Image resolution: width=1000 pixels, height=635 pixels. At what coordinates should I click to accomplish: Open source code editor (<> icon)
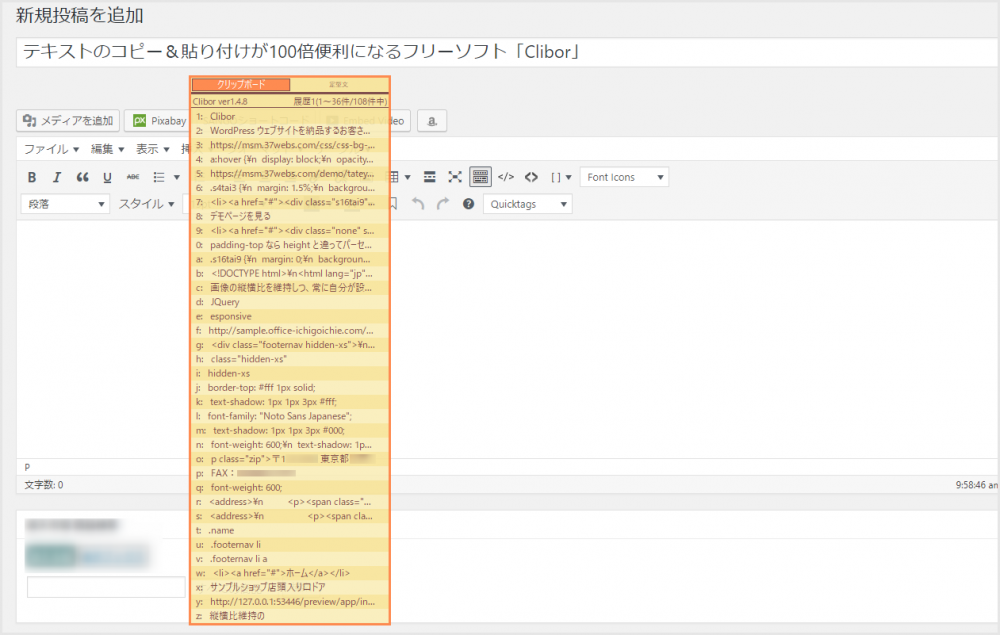pos(531,177)
